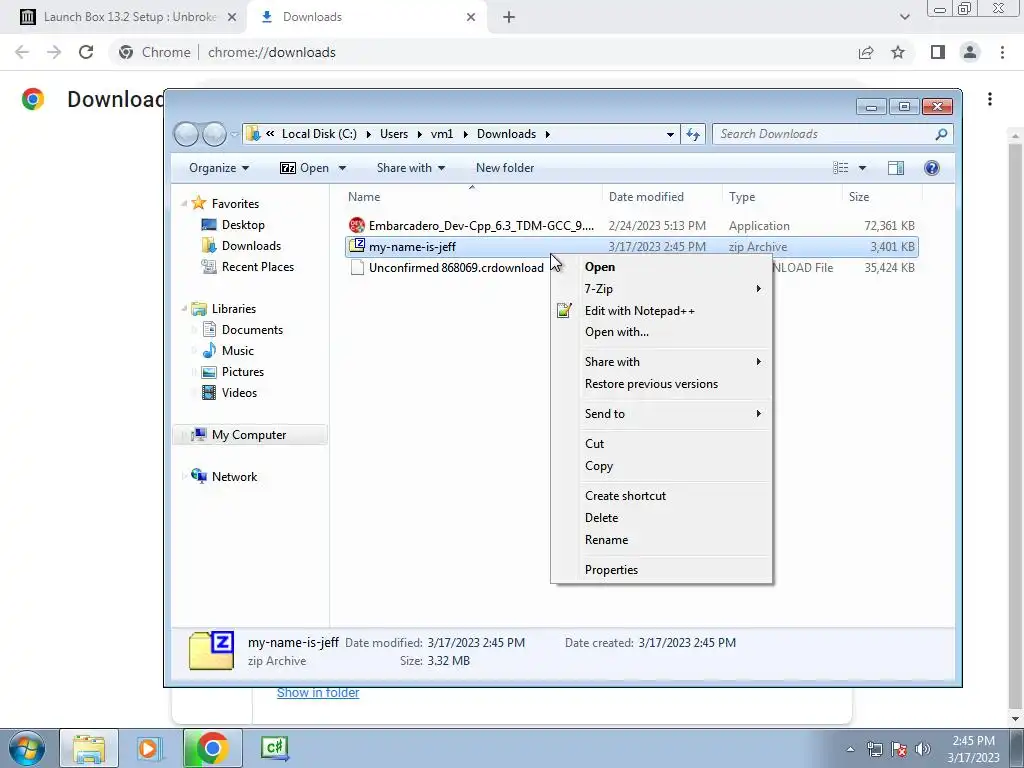This screenshot has width=1024, height=768.
Task: Click the Chrome reload page icon
Action: click(x=86, y=52)
